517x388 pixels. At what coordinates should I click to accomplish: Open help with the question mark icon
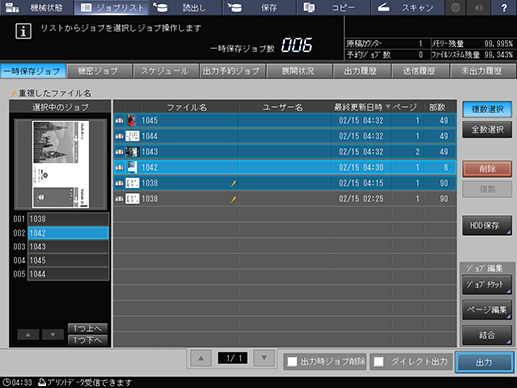click(x=504, y=7)
